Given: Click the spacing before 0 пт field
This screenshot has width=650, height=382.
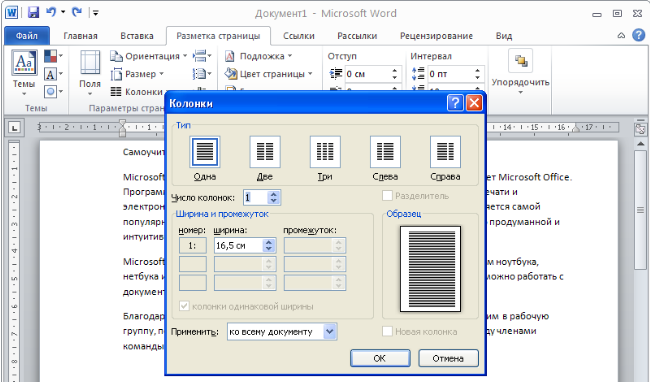Looking at the screenshot, I should coord(450,74).
